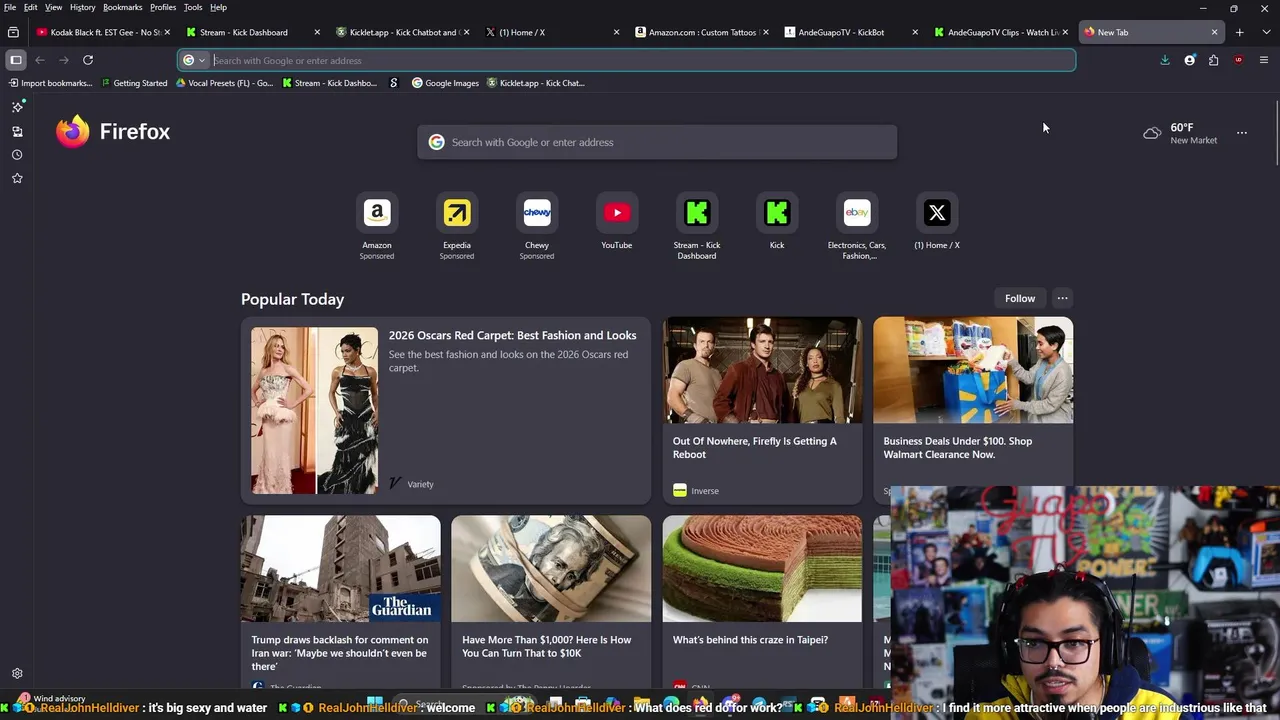Viewport: 1280px width, 720px height.
Task: Close the New Tab tab
Action: click(1215, 32)
